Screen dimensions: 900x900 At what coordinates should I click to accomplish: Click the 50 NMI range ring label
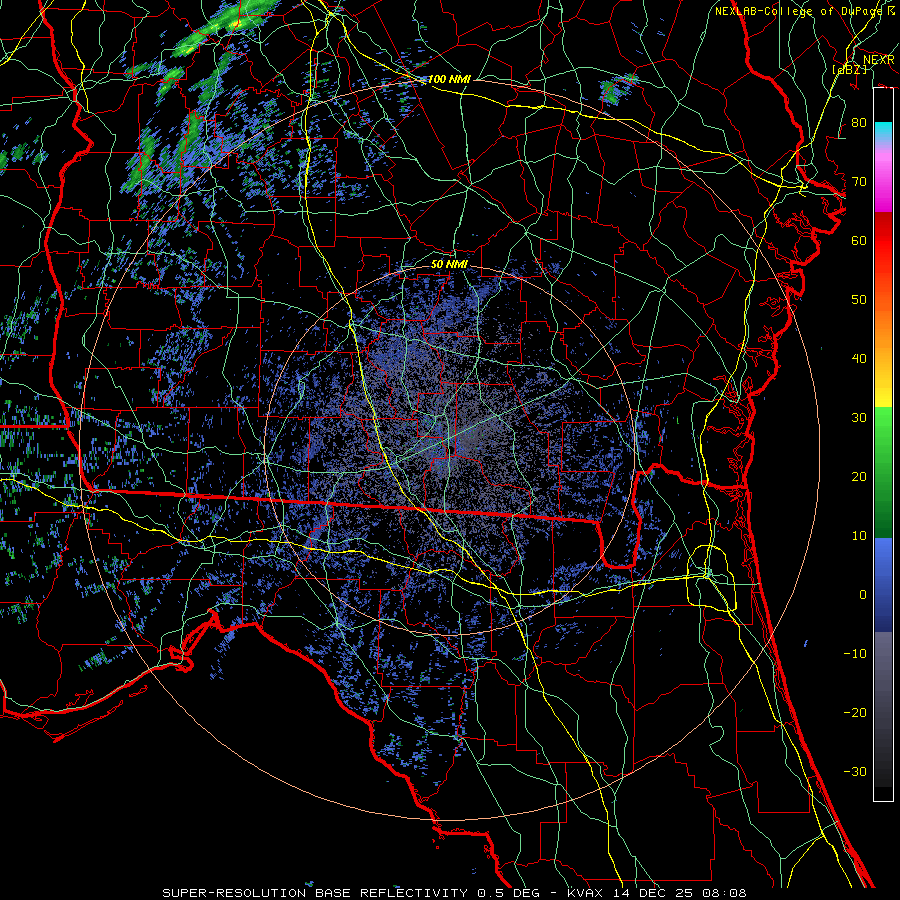click(449, 264)
